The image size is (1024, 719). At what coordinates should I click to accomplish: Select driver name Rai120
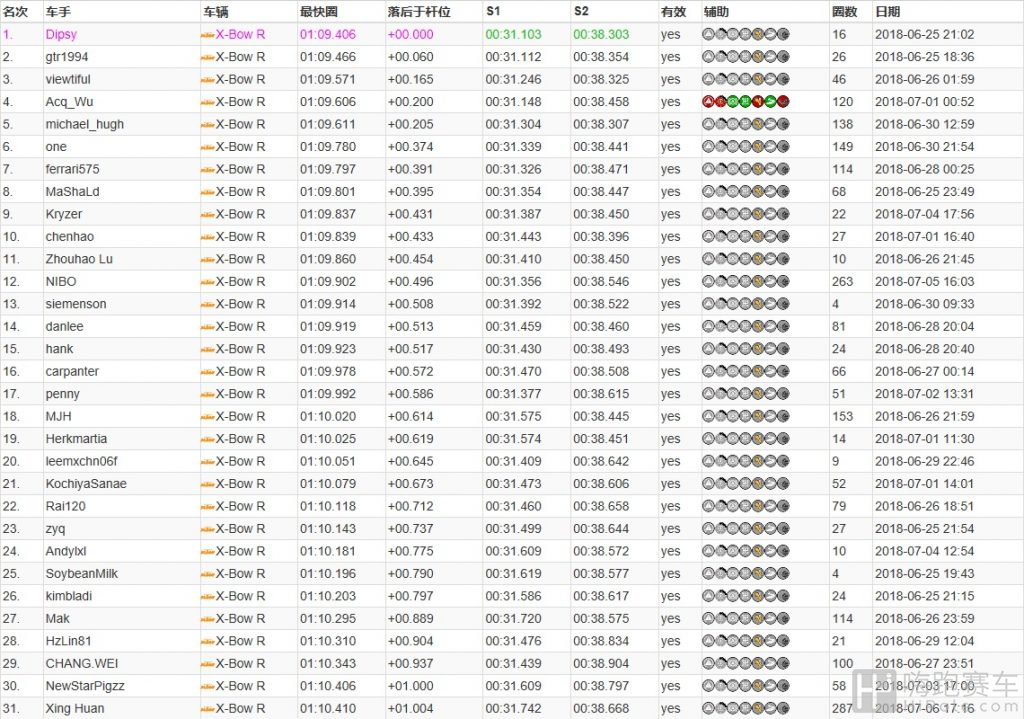point(65,506)
